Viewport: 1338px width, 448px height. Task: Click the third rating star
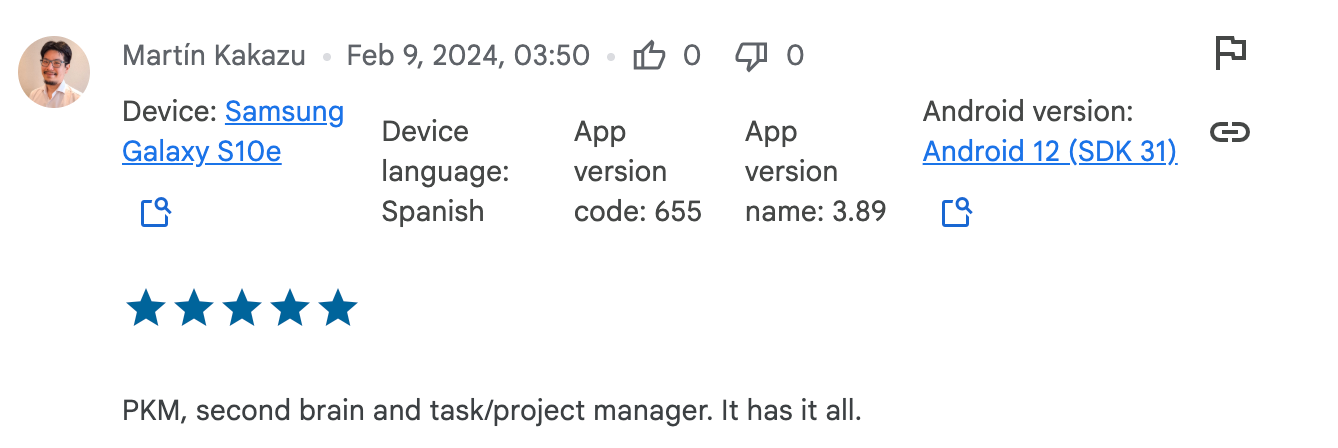click(241, 308)
